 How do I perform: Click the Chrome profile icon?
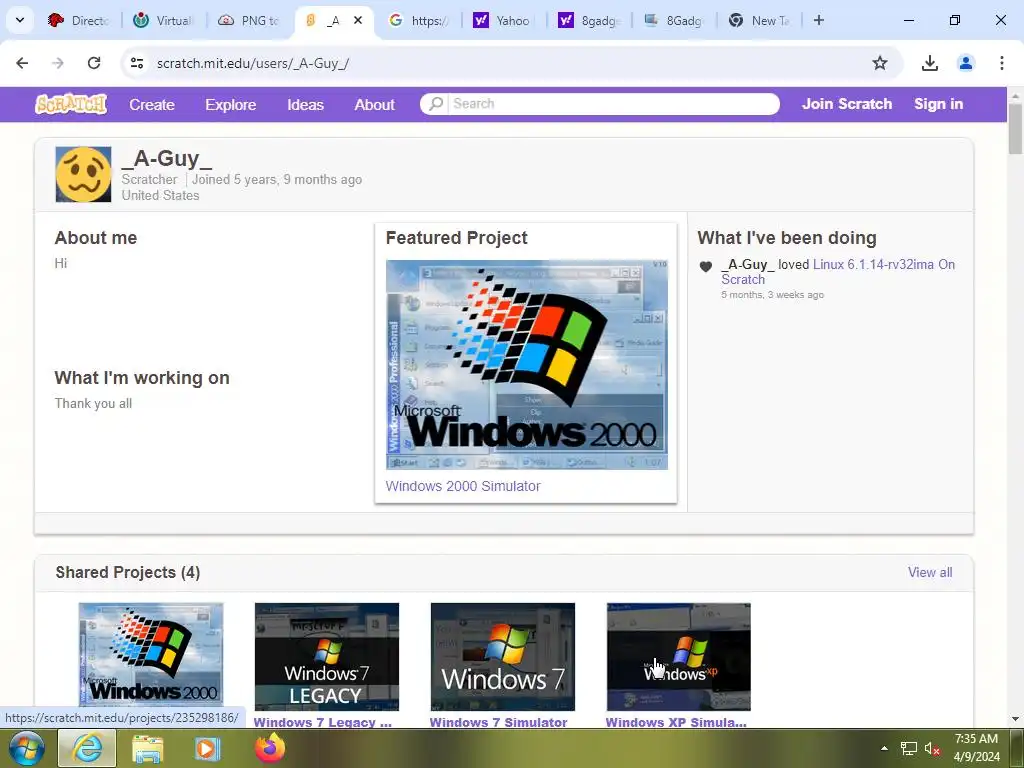click(965, 63)
